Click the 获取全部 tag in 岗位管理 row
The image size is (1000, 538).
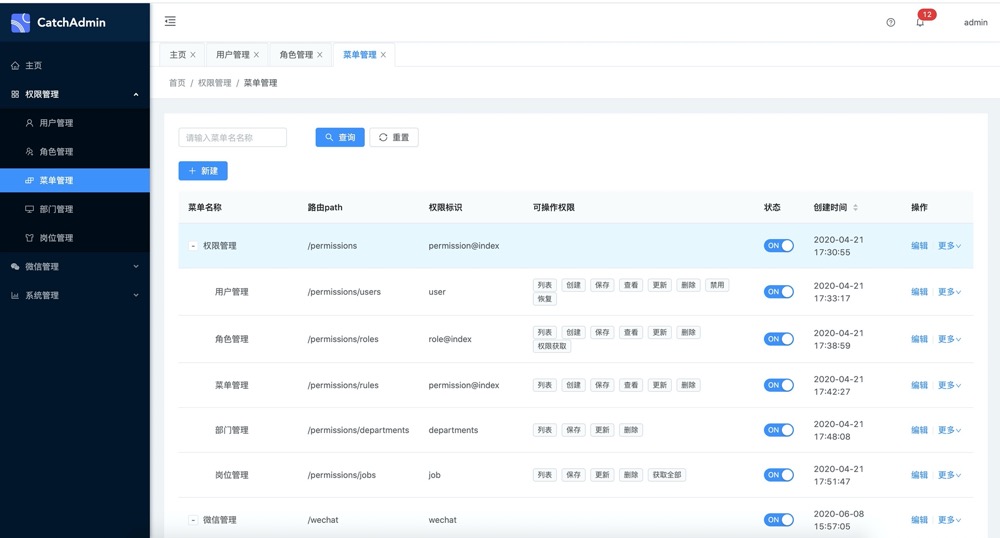[666, 475]
